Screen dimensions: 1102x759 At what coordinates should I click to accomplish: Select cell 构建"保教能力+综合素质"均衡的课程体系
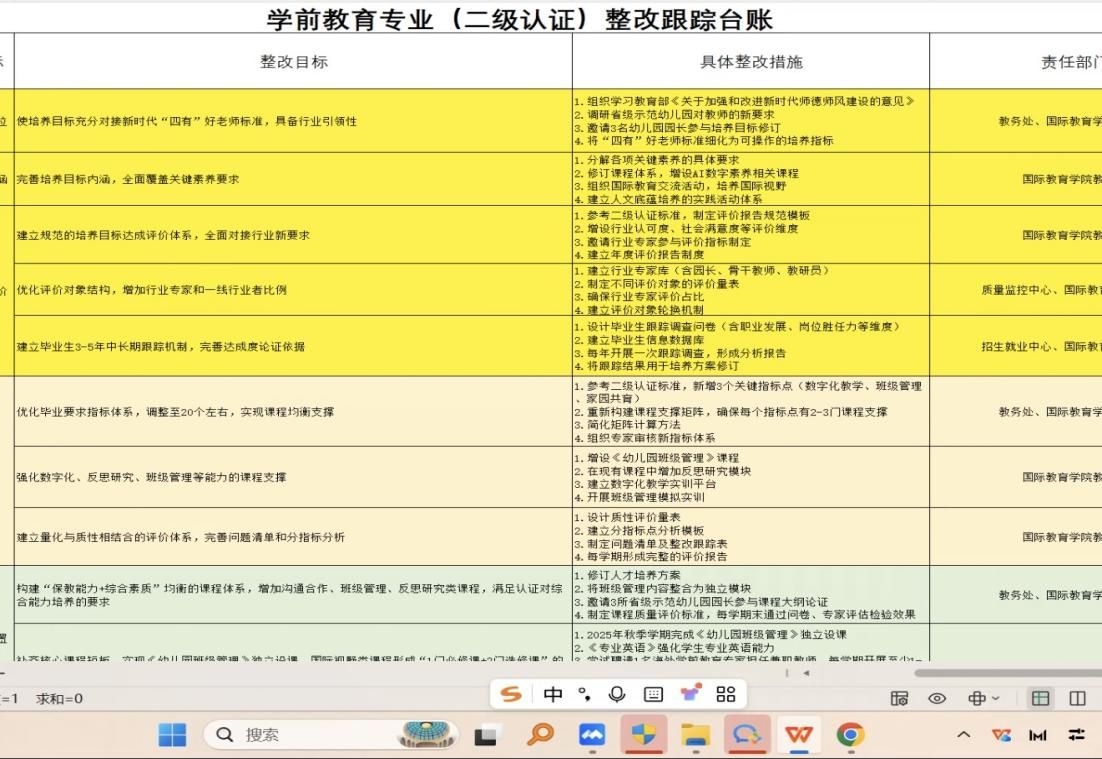click(x=293, y=595)
